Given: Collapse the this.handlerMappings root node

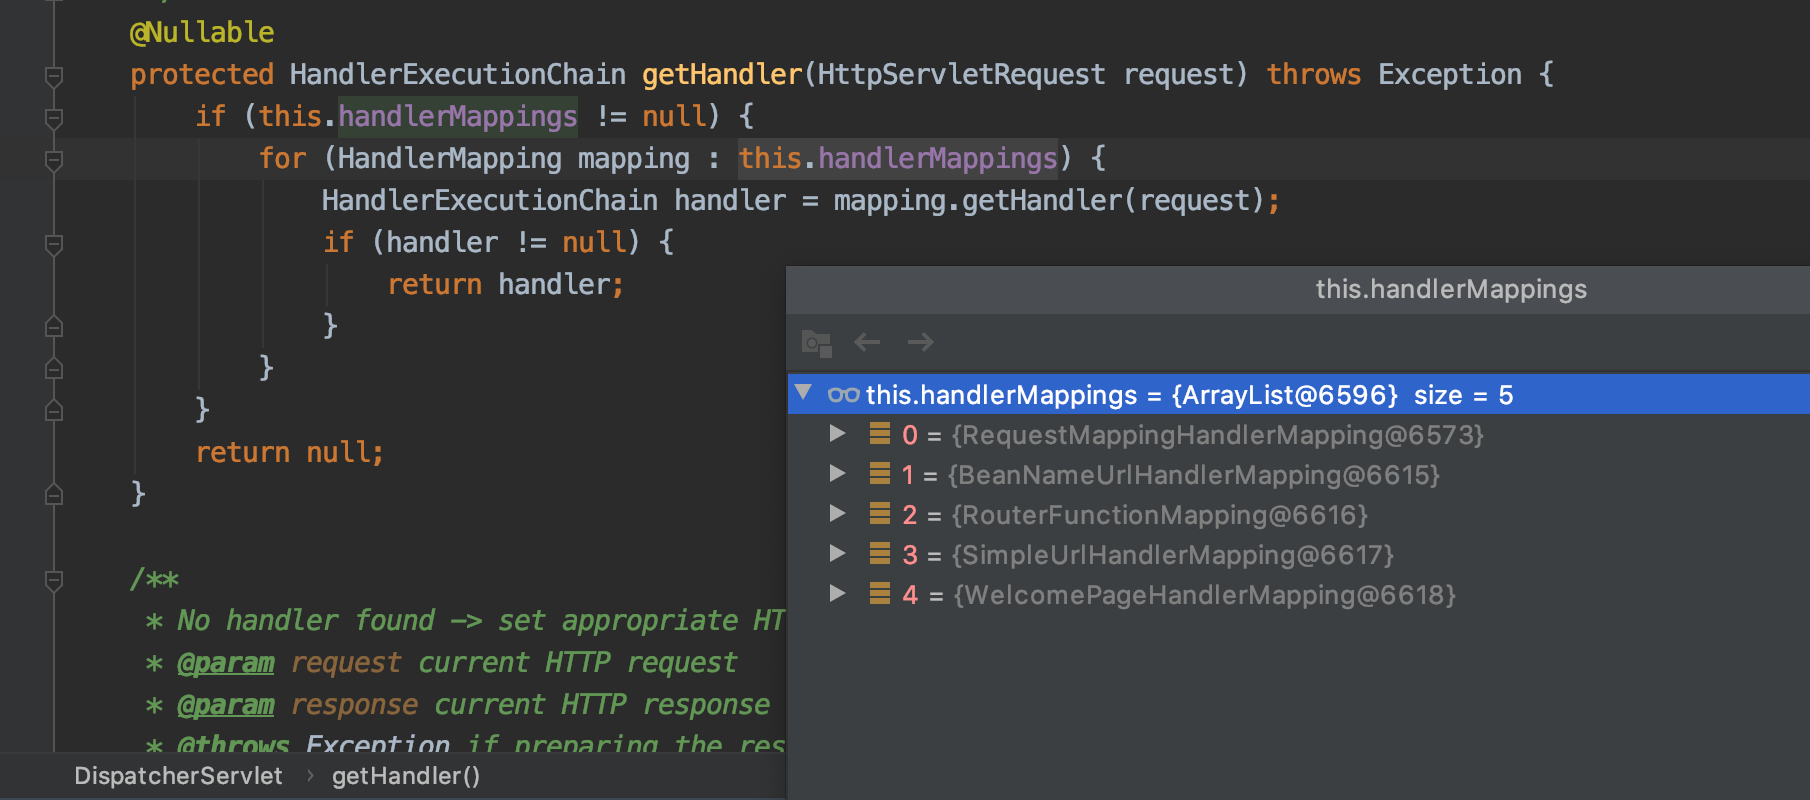Looking at the screenshot, I should [803, 392].
